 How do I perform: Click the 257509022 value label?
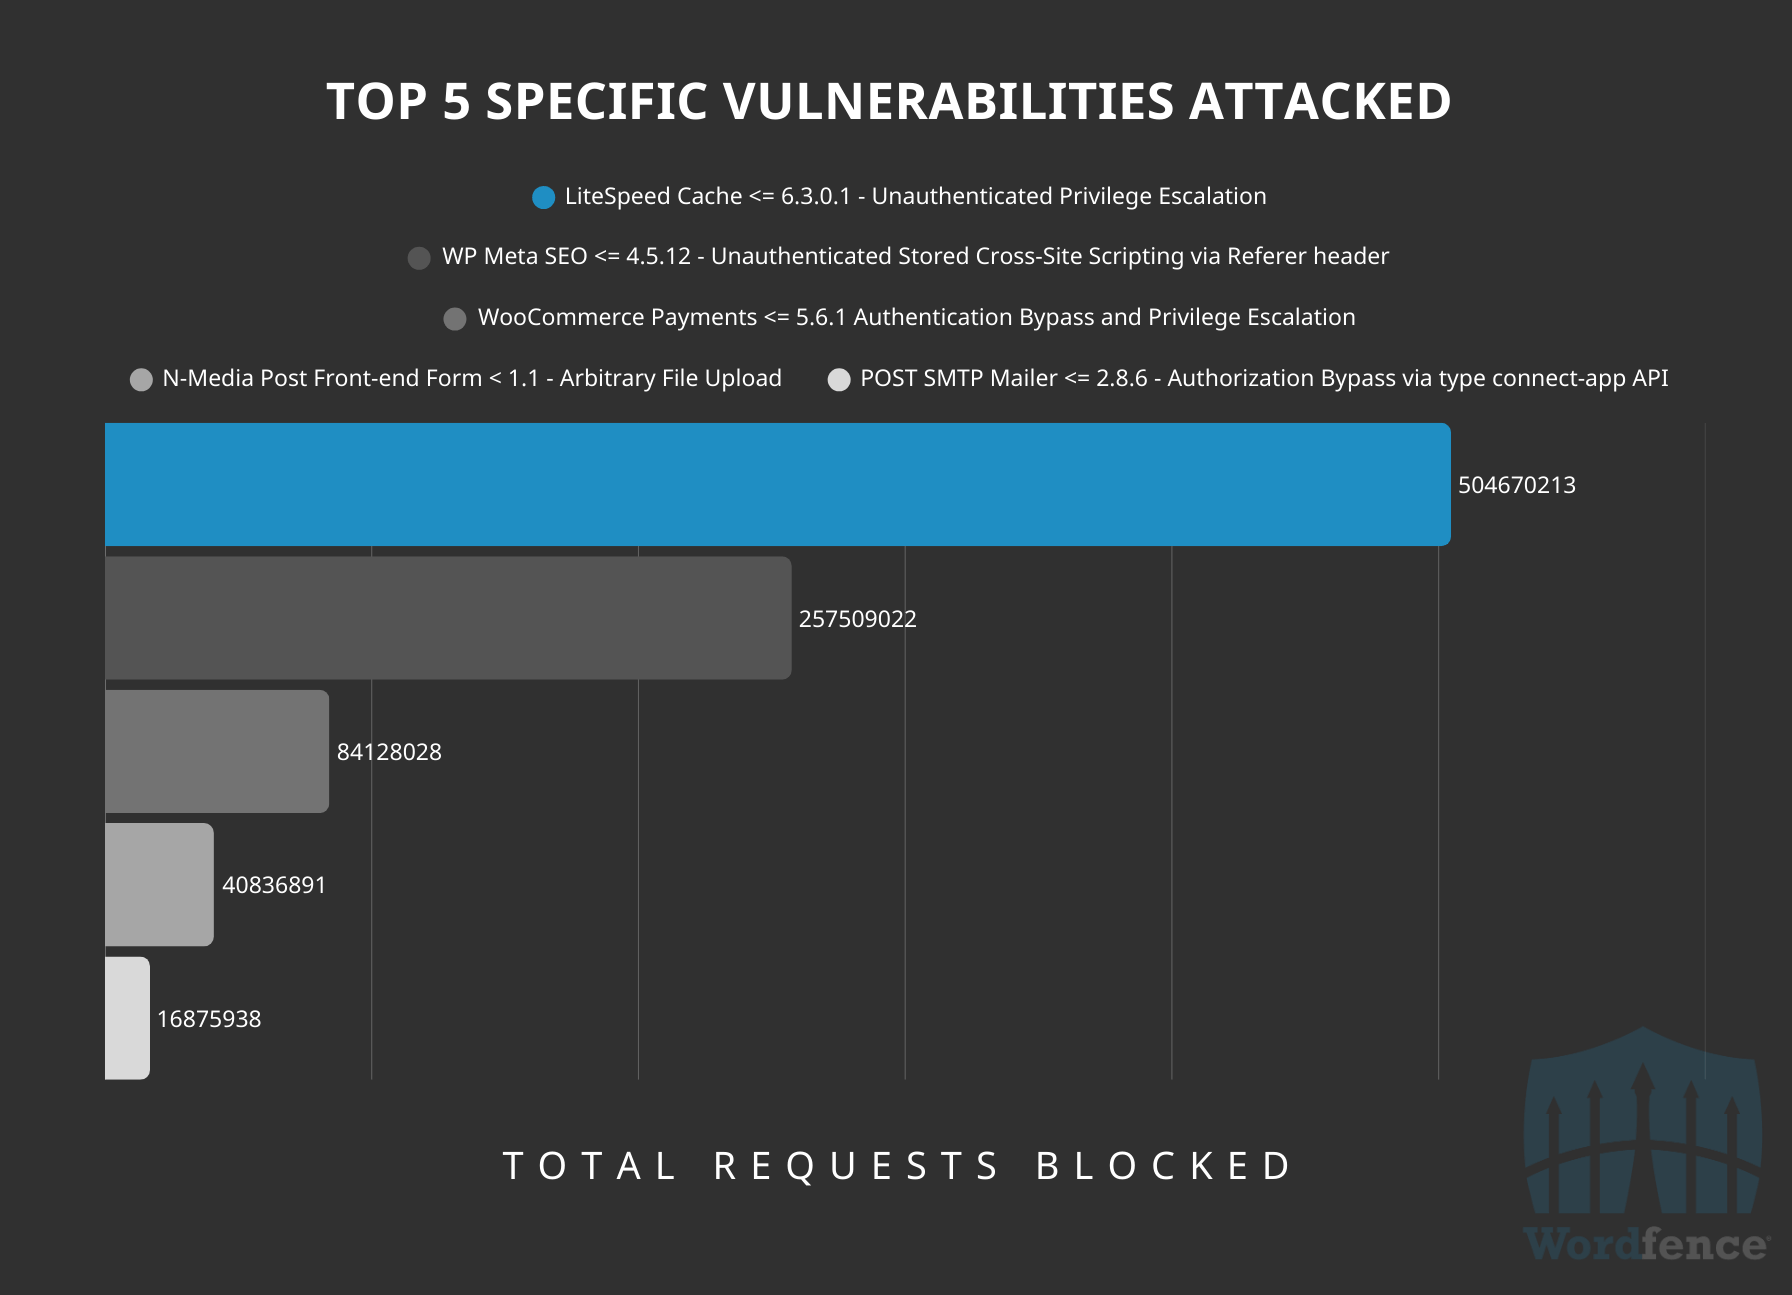click(857, 620)
